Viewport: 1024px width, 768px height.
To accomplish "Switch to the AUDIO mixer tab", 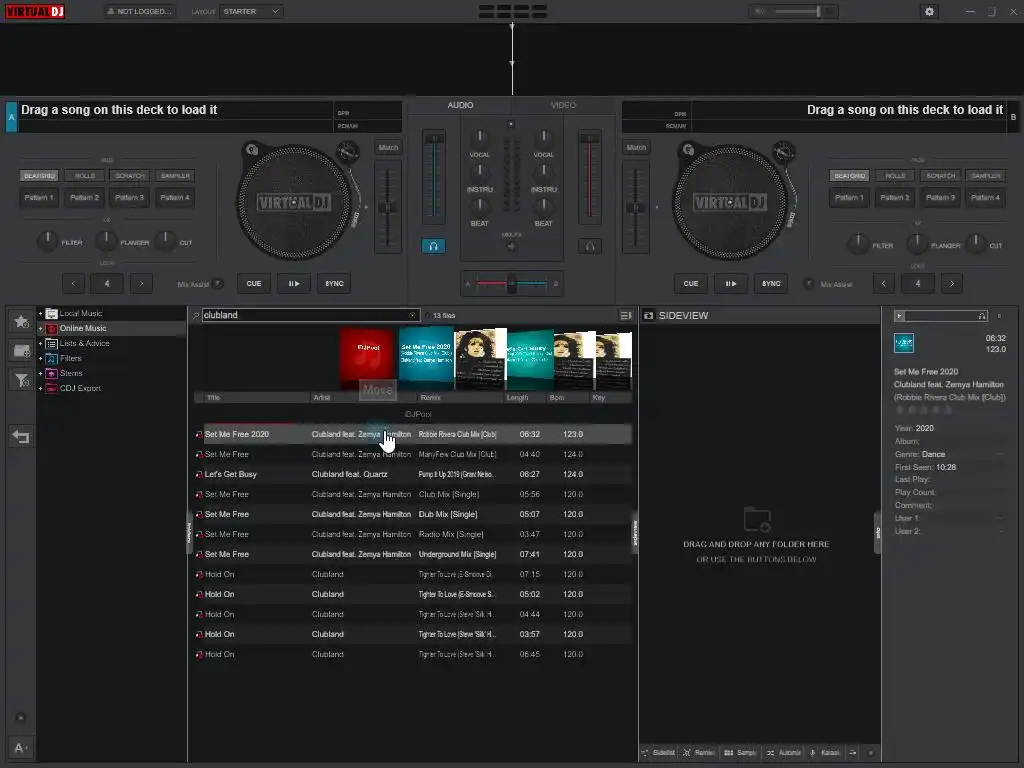I will (x=460, y=105).
